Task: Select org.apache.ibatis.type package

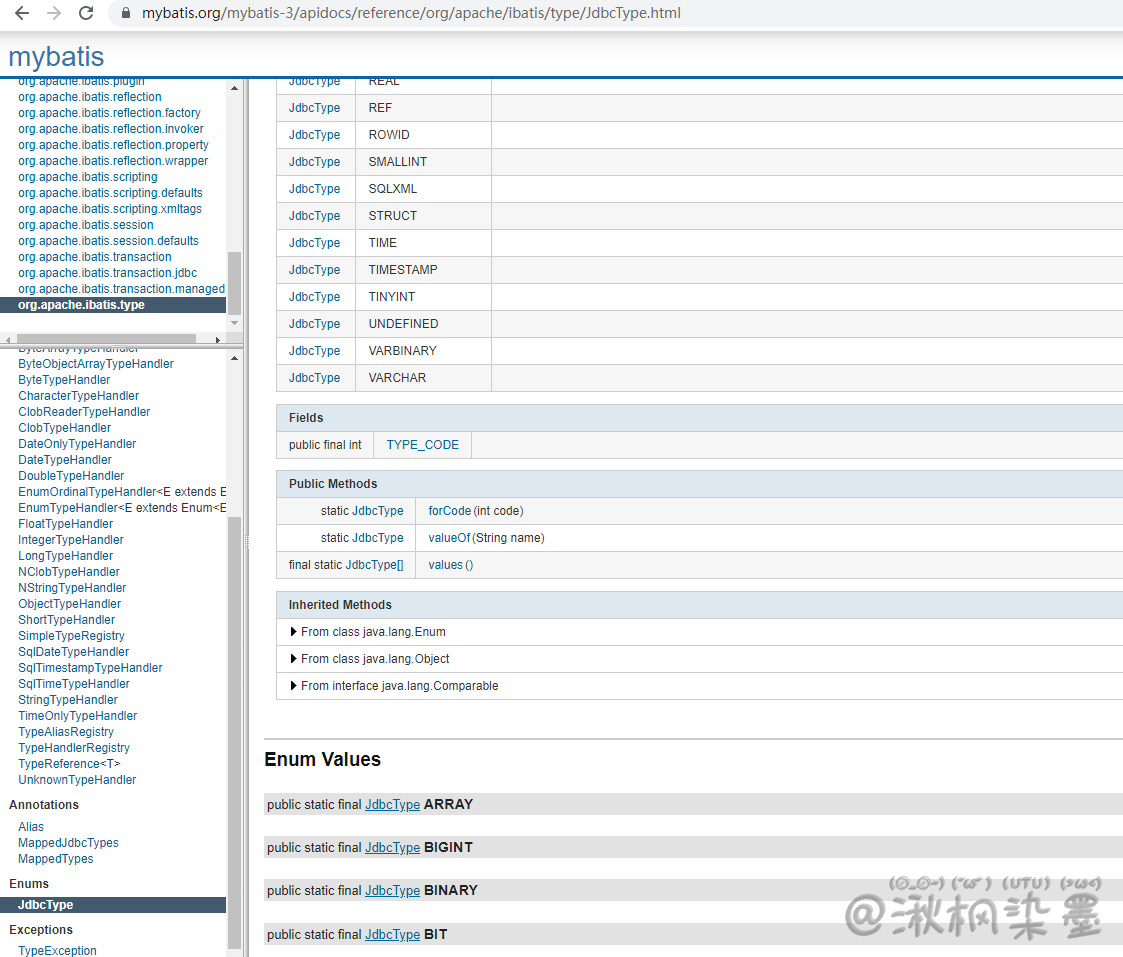Action: tap(81, 305)
